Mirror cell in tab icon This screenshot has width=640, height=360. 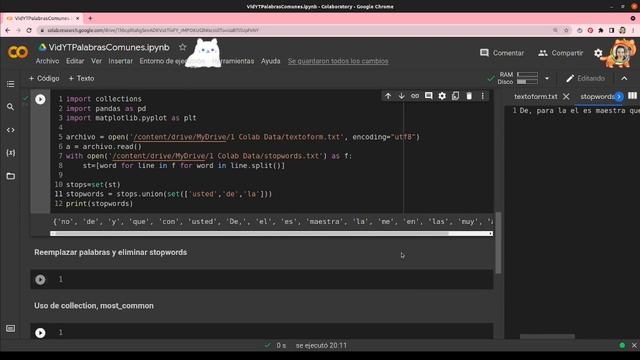click(x=456, y=96)
